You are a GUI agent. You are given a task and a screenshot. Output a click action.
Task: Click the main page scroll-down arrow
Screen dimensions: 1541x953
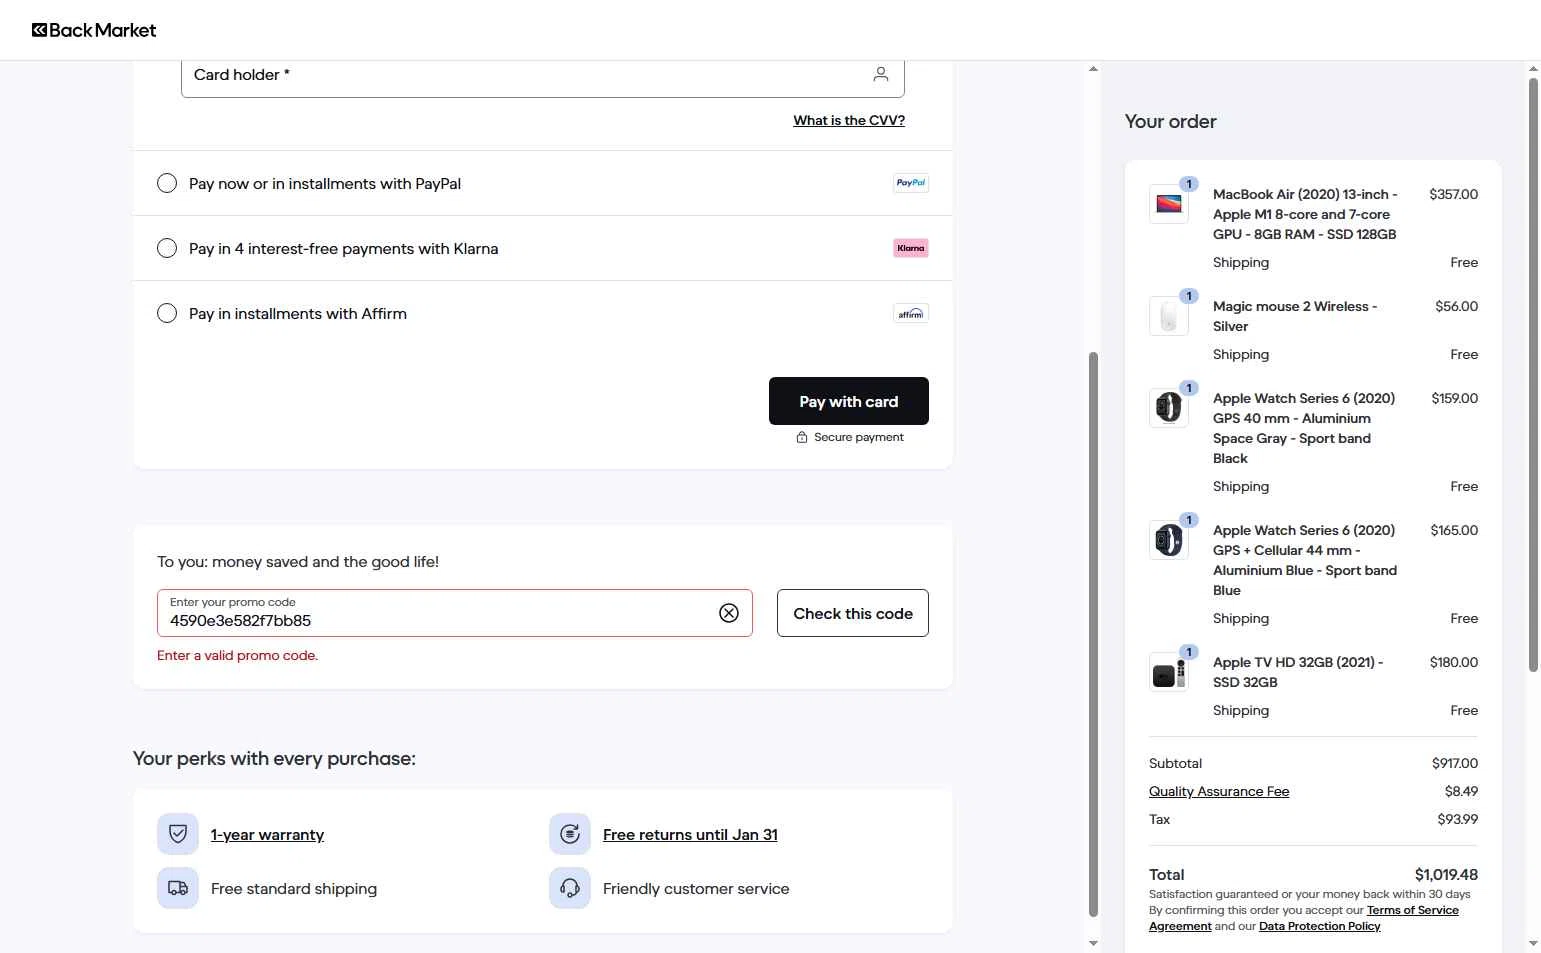pyautogui.click(x=1093, y=943)
